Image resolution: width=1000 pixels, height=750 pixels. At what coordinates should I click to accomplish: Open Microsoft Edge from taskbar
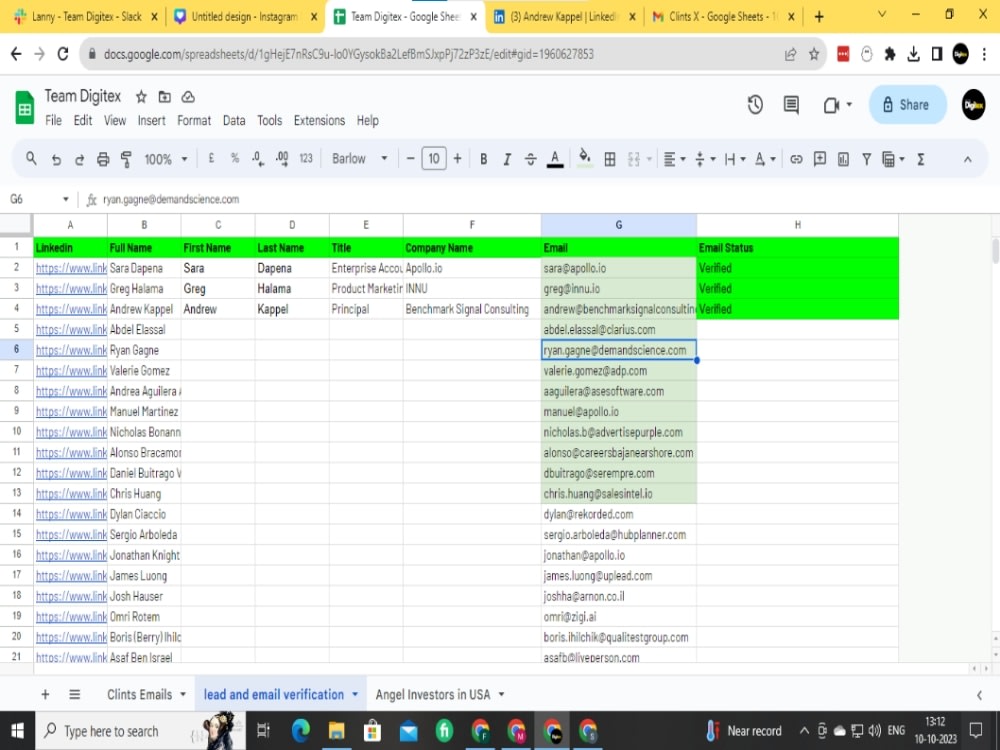click(x=300, y=731)
